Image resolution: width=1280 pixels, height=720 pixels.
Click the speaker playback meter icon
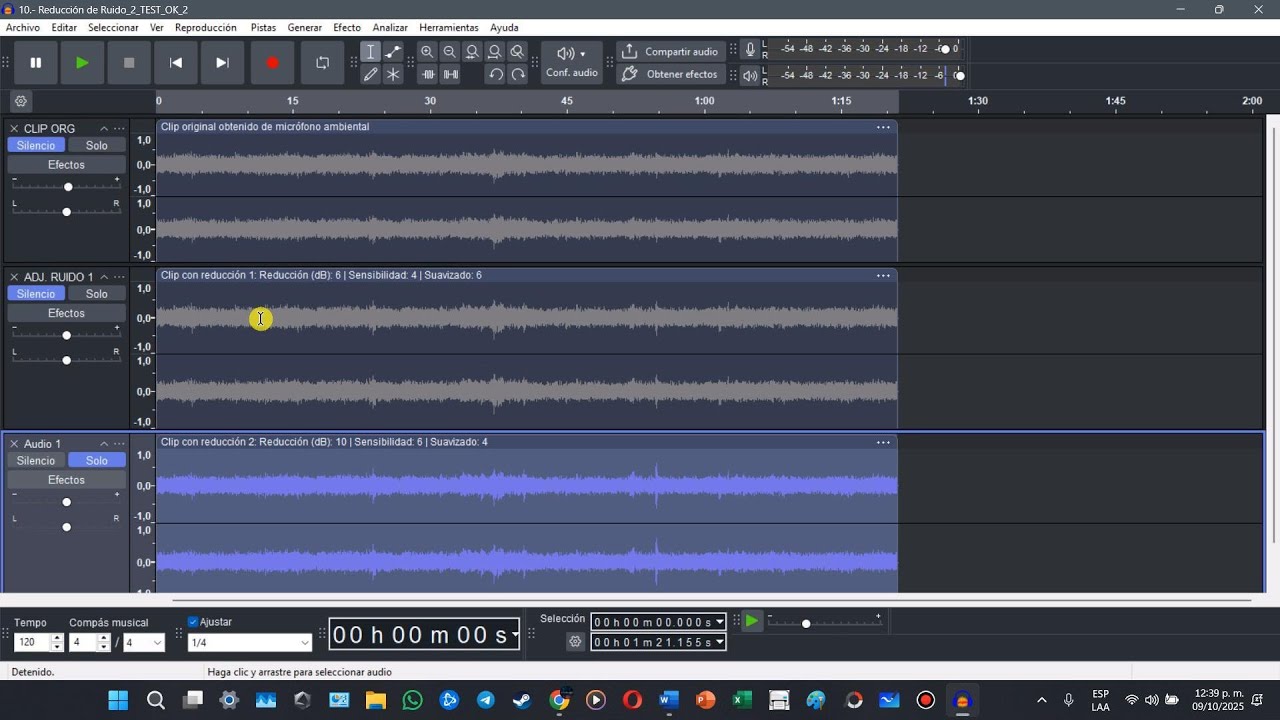(x=750, y=76)
